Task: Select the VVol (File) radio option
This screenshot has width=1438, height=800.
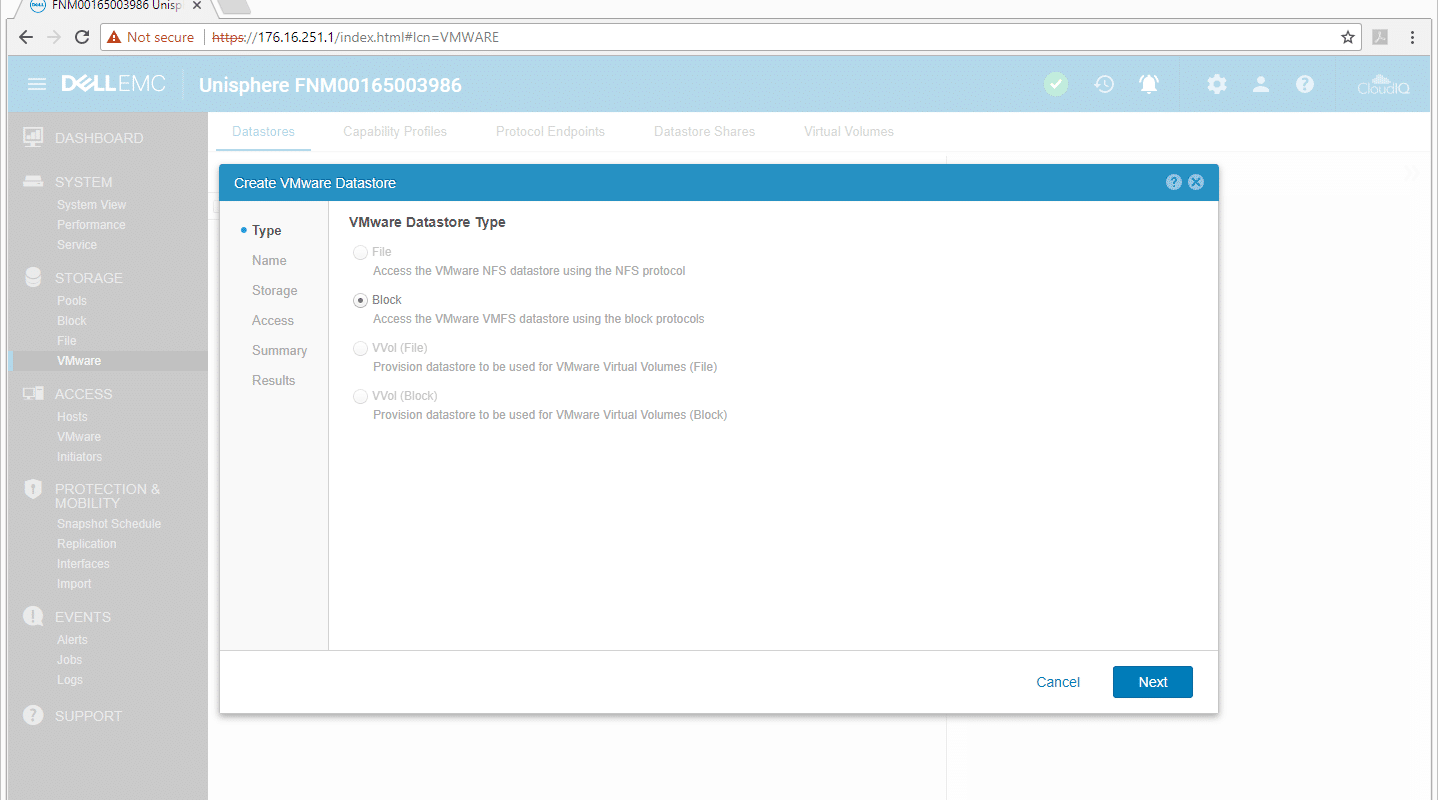Action: [x=360, y=348]
